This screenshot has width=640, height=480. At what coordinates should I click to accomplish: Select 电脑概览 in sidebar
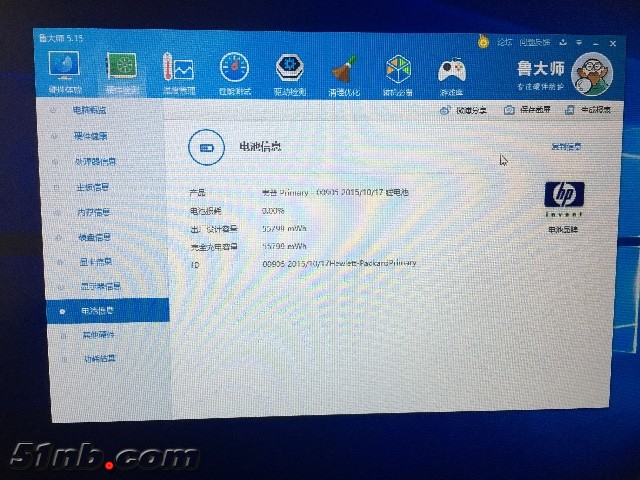[89, 110]
